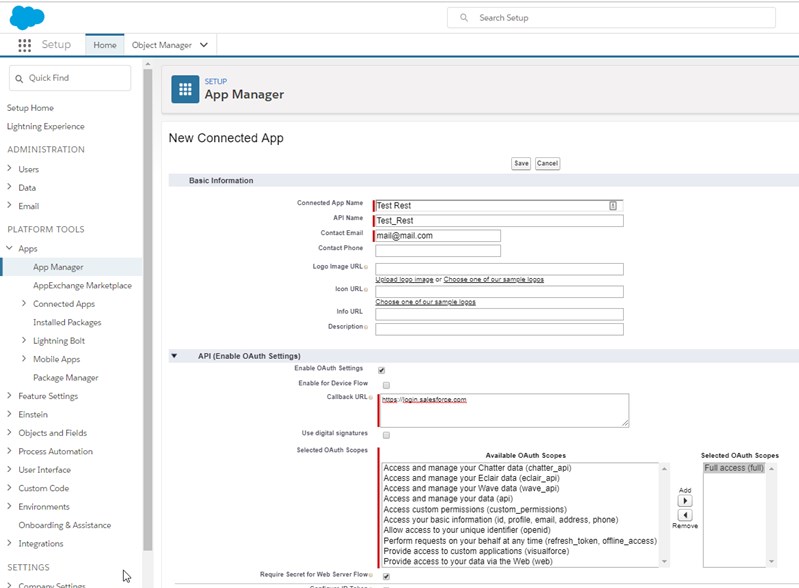Click the Description field
Image resolution: width=799 pixels, height=588 pixels.
coord(499,329)
